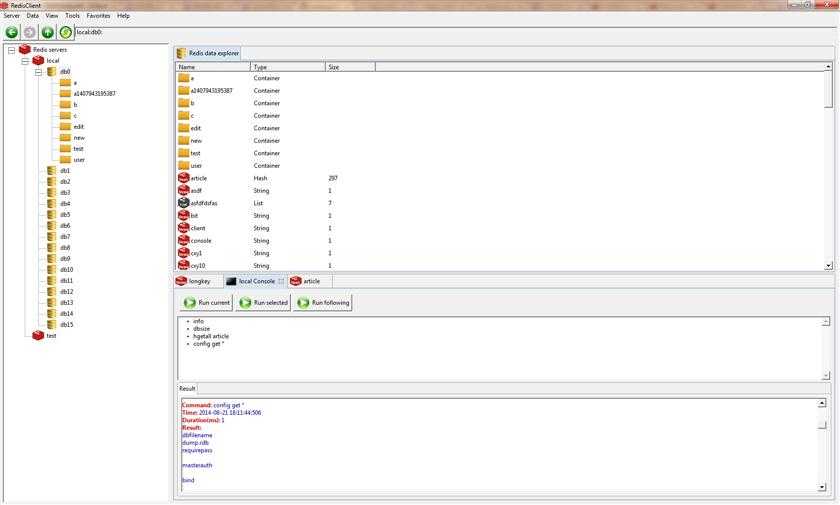Click the greyed-out Forward arrow toolbar icon
The width and height of the screenshot is (840, 505).
[30, 32]
